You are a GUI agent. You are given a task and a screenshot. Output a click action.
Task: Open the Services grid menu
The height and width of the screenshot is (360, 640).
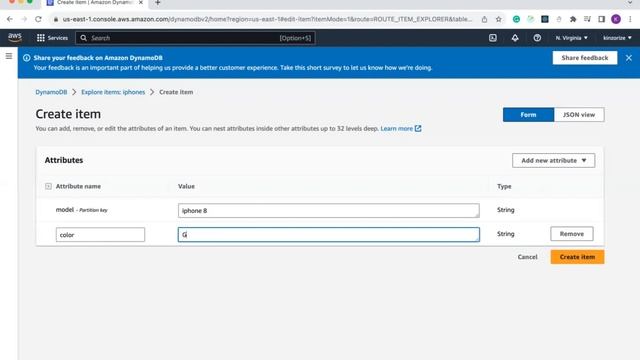click(52, 38)
